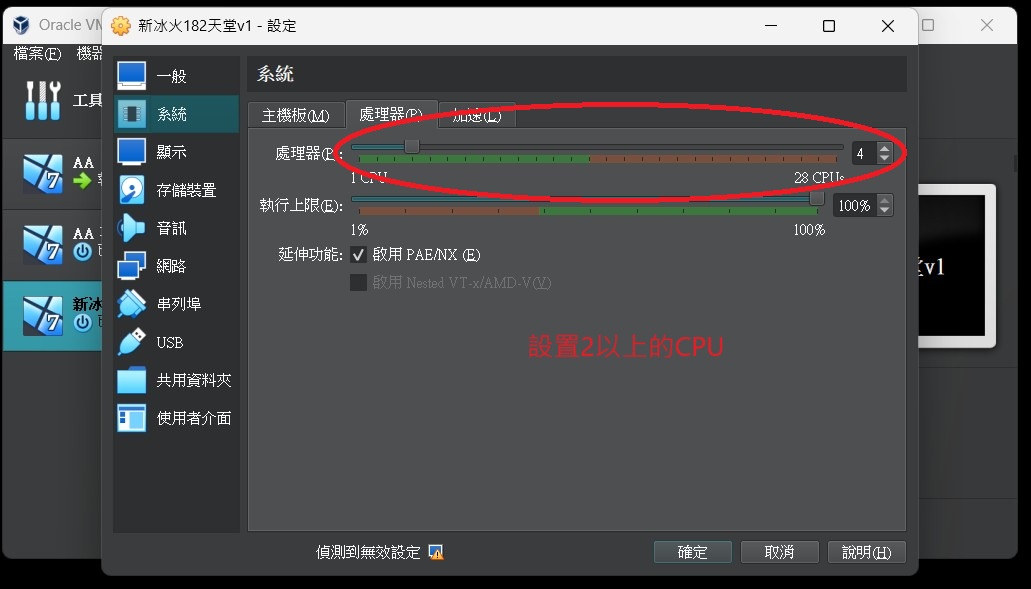Open 共用資料夾 (Shared Folders) settings

[193, 380]
